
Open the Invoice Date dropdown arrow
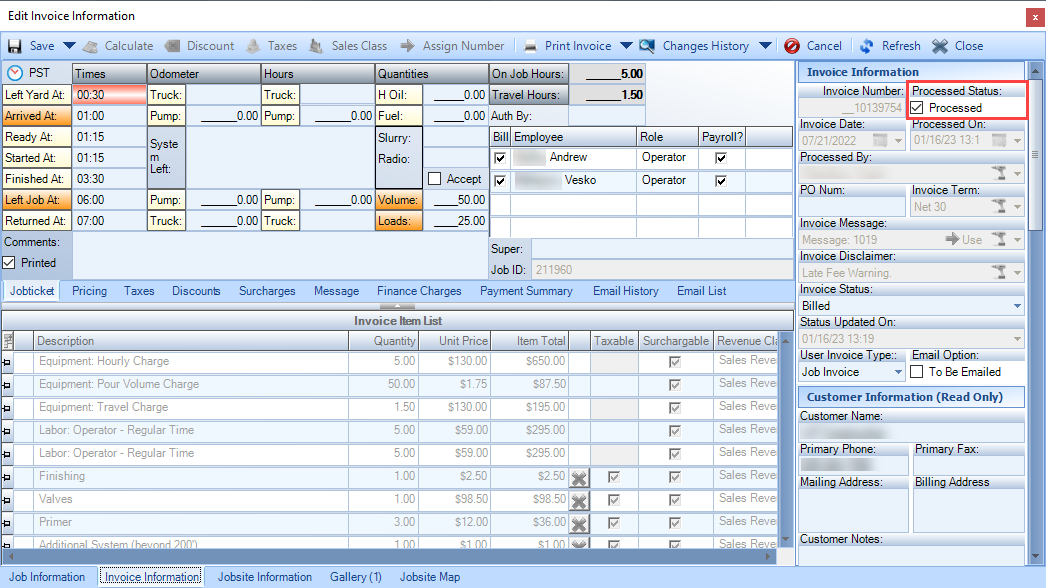pyautogui.click(x=899, y=141)
